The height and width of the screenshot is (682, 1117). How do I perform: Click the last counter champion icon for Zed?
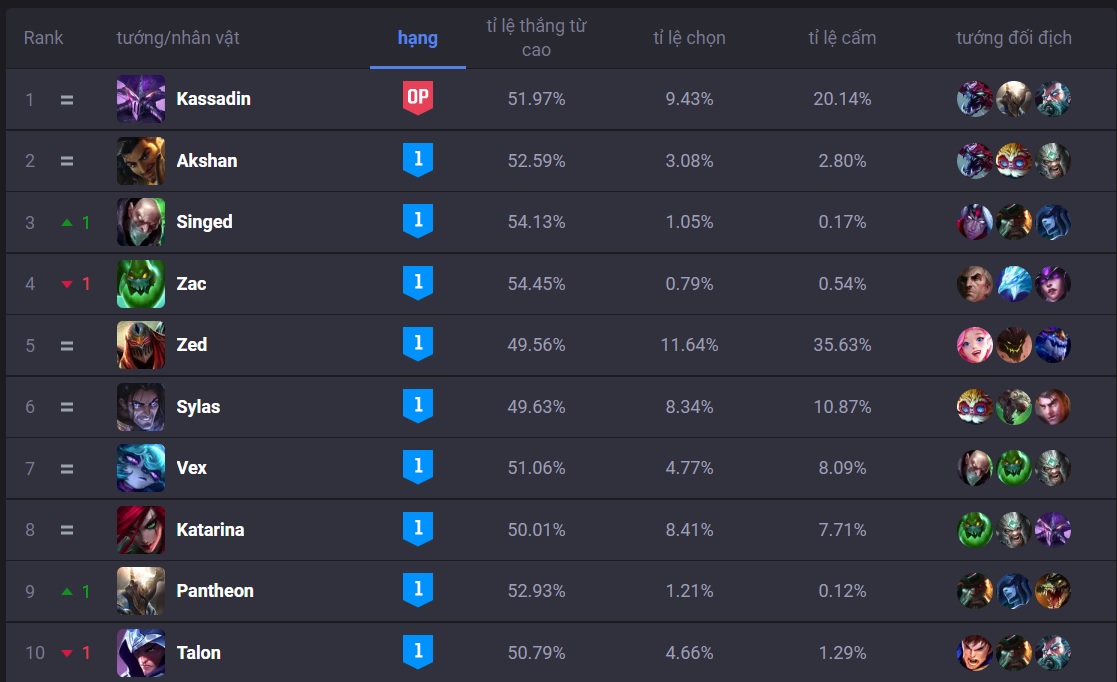pyautogui.click(x=1053, y=345)
